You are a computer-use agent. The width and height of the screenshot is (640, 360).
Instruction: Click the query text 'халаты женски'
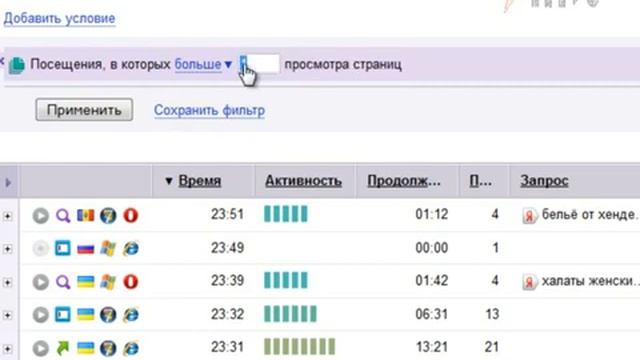coord(590,281)
